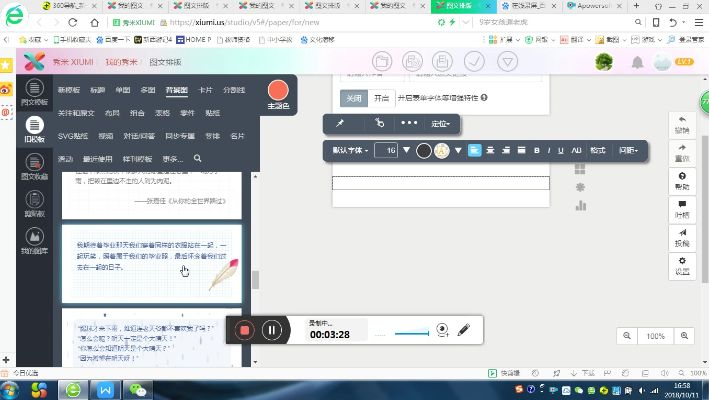
Task: Click the notification bell icon
Action: click(x=637, y=62)
